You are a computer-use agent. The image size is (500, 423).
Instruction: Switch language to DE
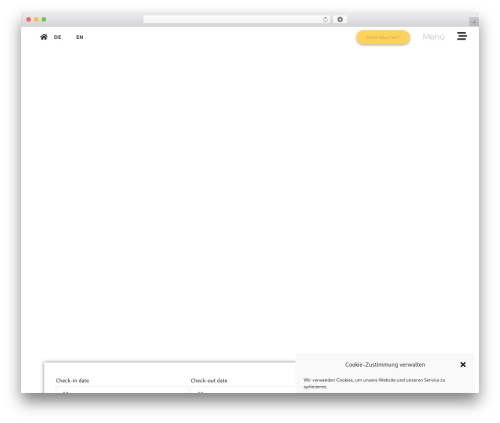point(57,37)
